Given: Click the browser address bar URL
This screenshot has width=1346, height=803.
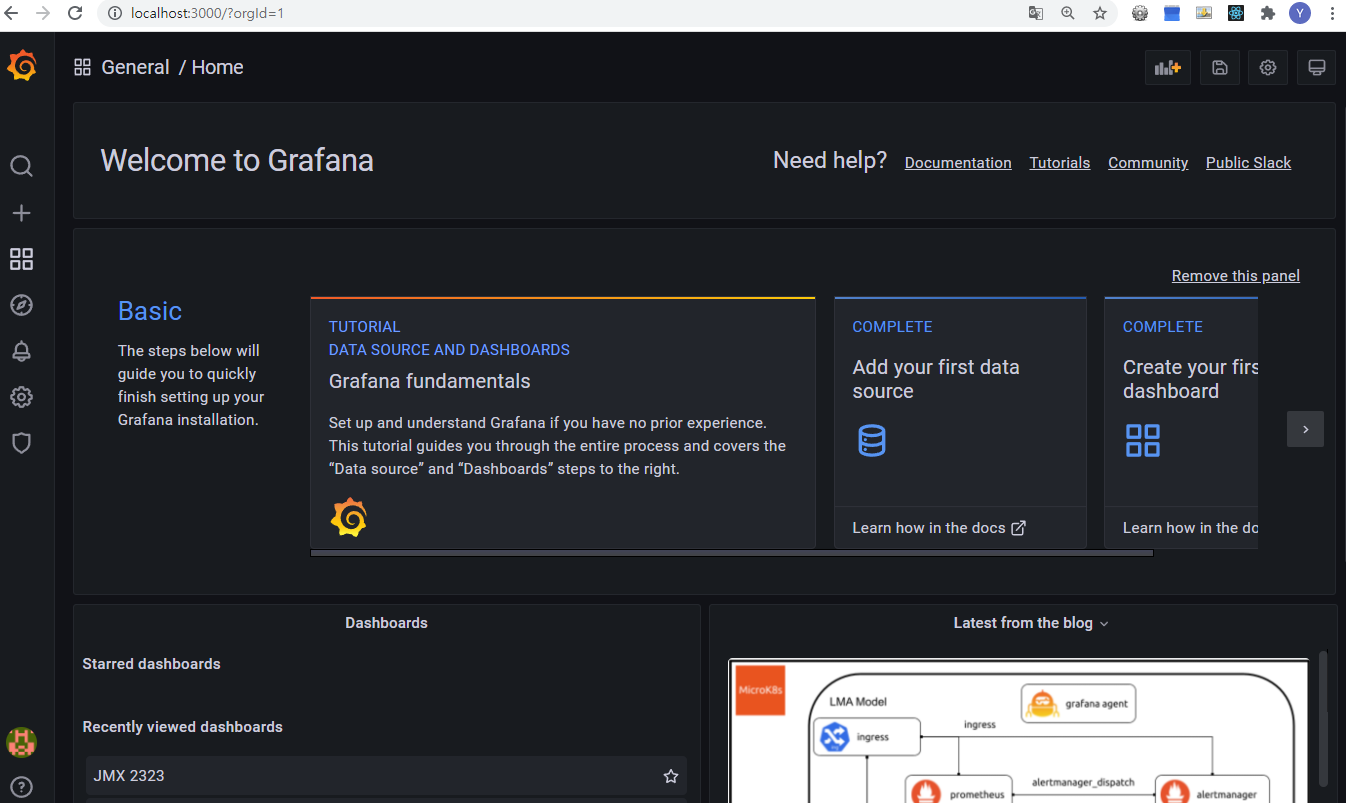Looking at the screenshot, I should click(x=207, y=13).
